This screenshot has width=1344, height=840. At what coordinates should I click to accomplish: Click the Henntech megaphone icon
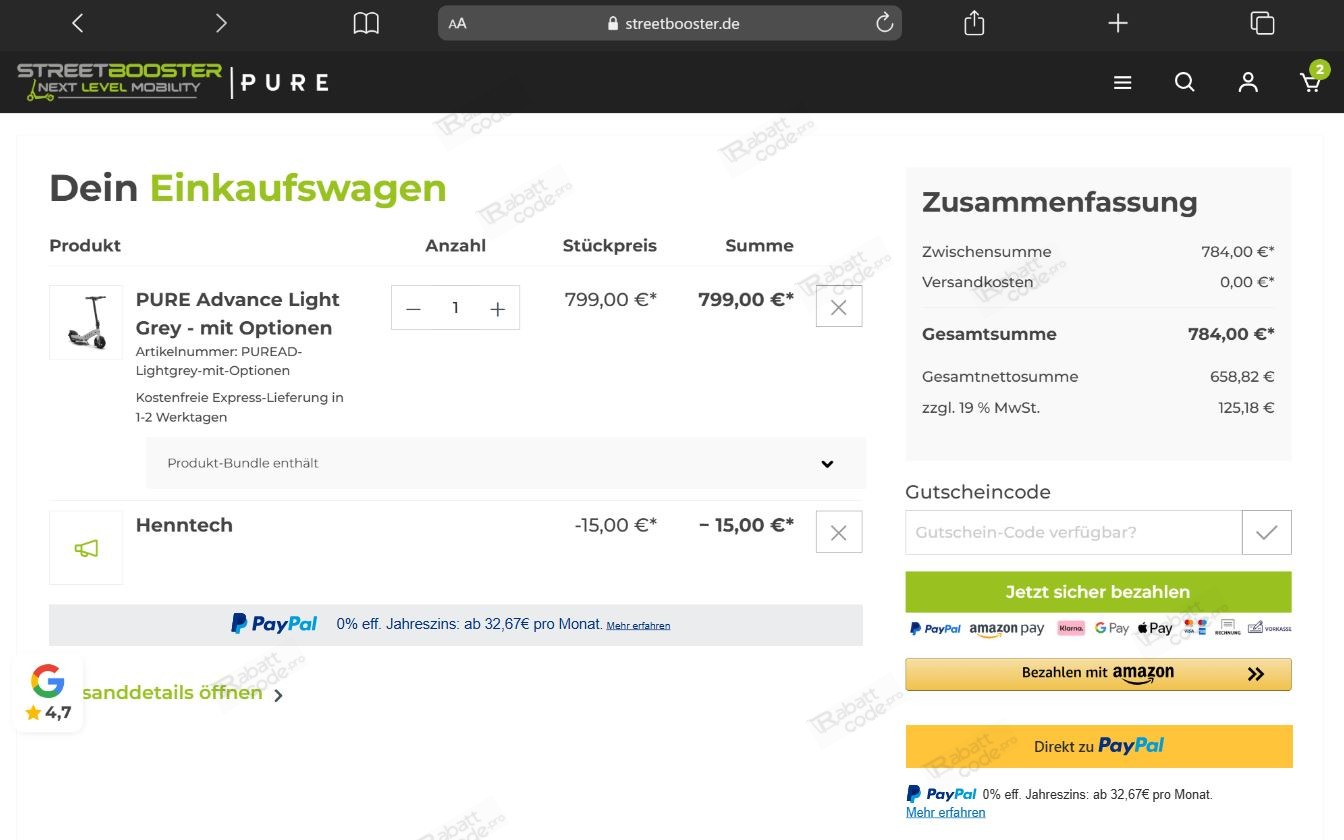(86, 548)
